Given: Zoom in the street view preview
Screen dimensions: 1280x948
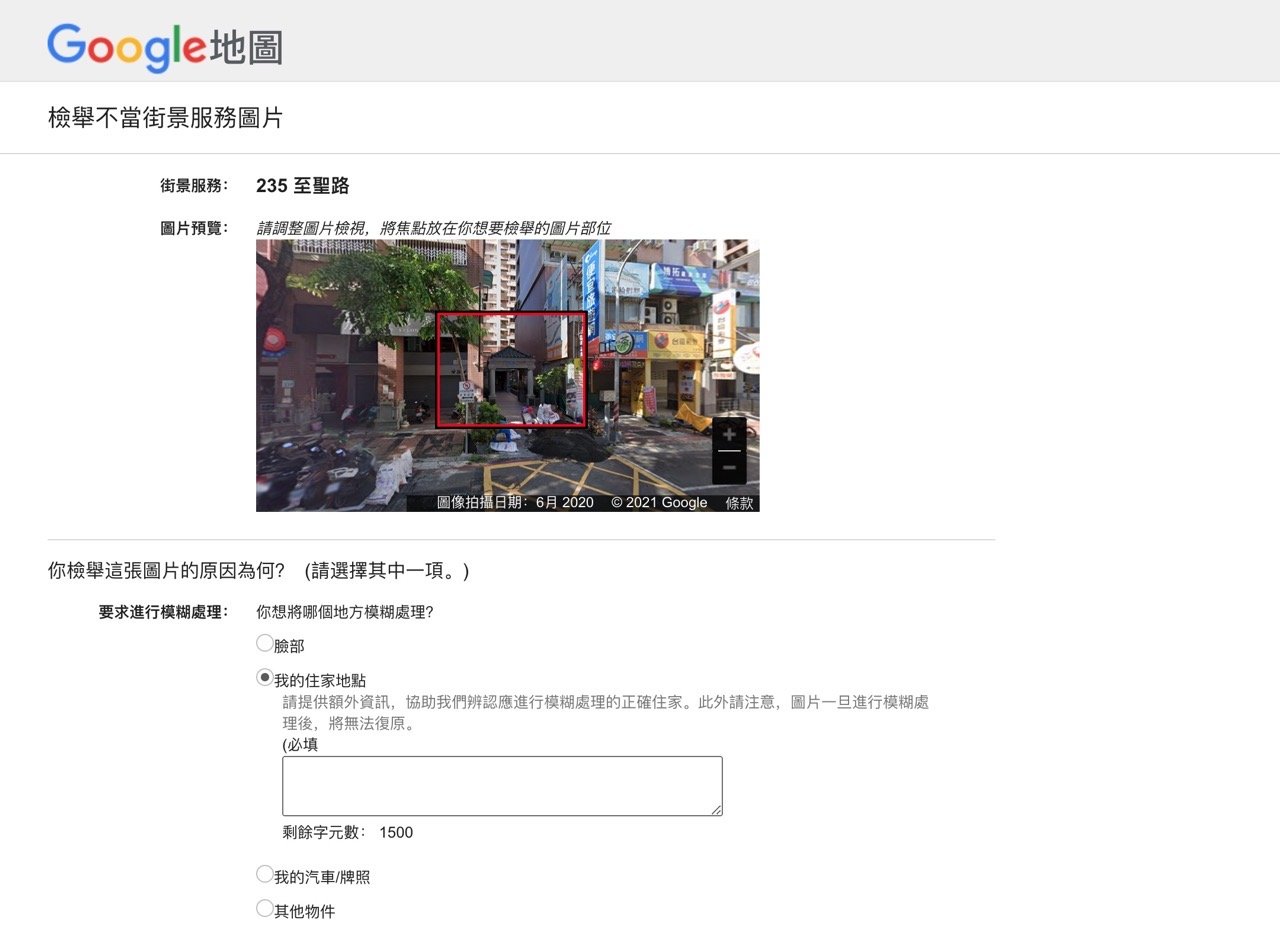Looking at the screenshot, I should pos(729,435).
